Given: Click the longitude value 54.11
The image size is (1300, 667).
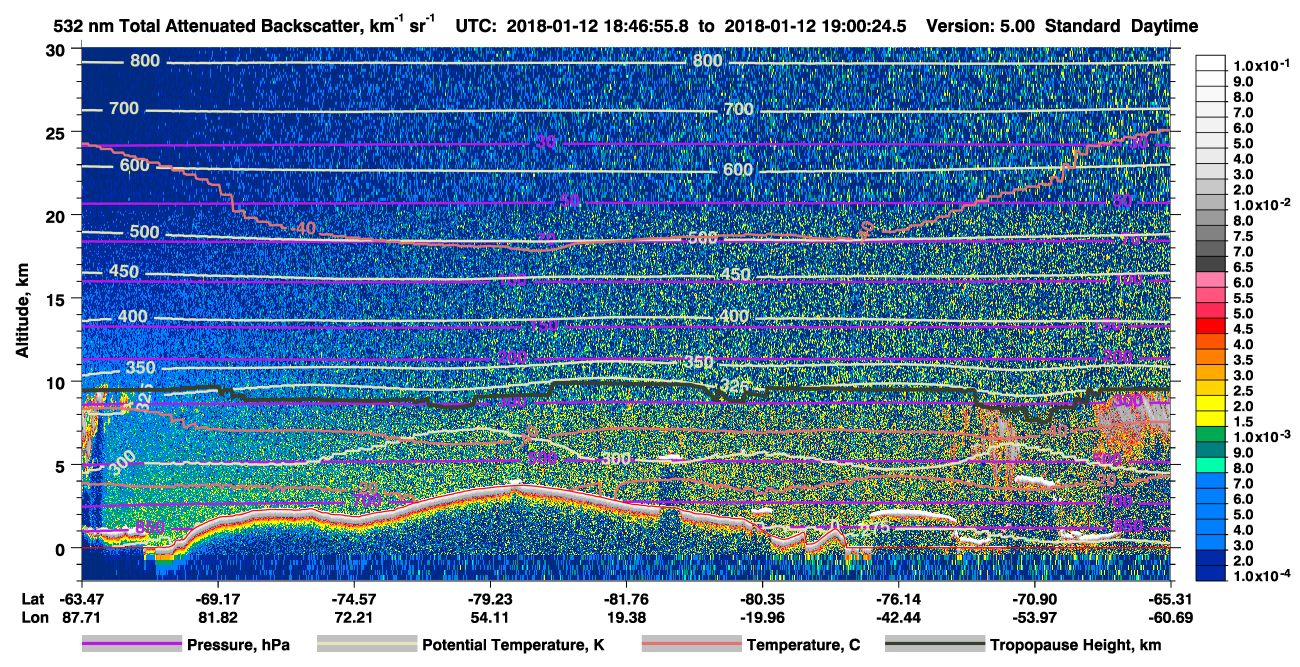Looking at the screenshot, I should (x=489, y=616).
